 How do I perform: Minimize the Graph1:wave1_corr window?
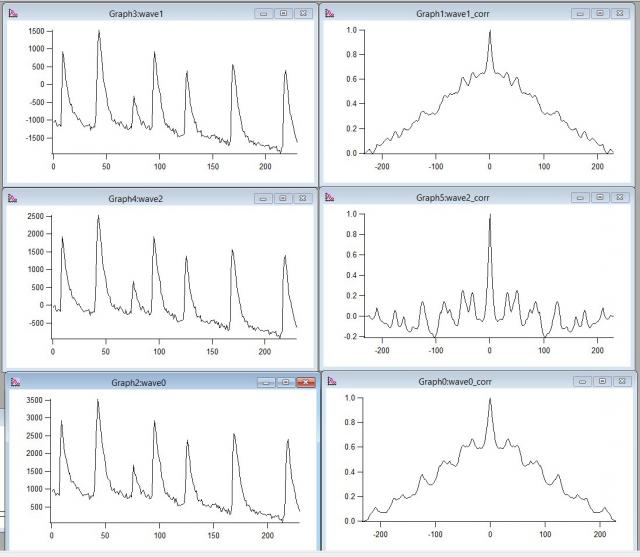582,14
